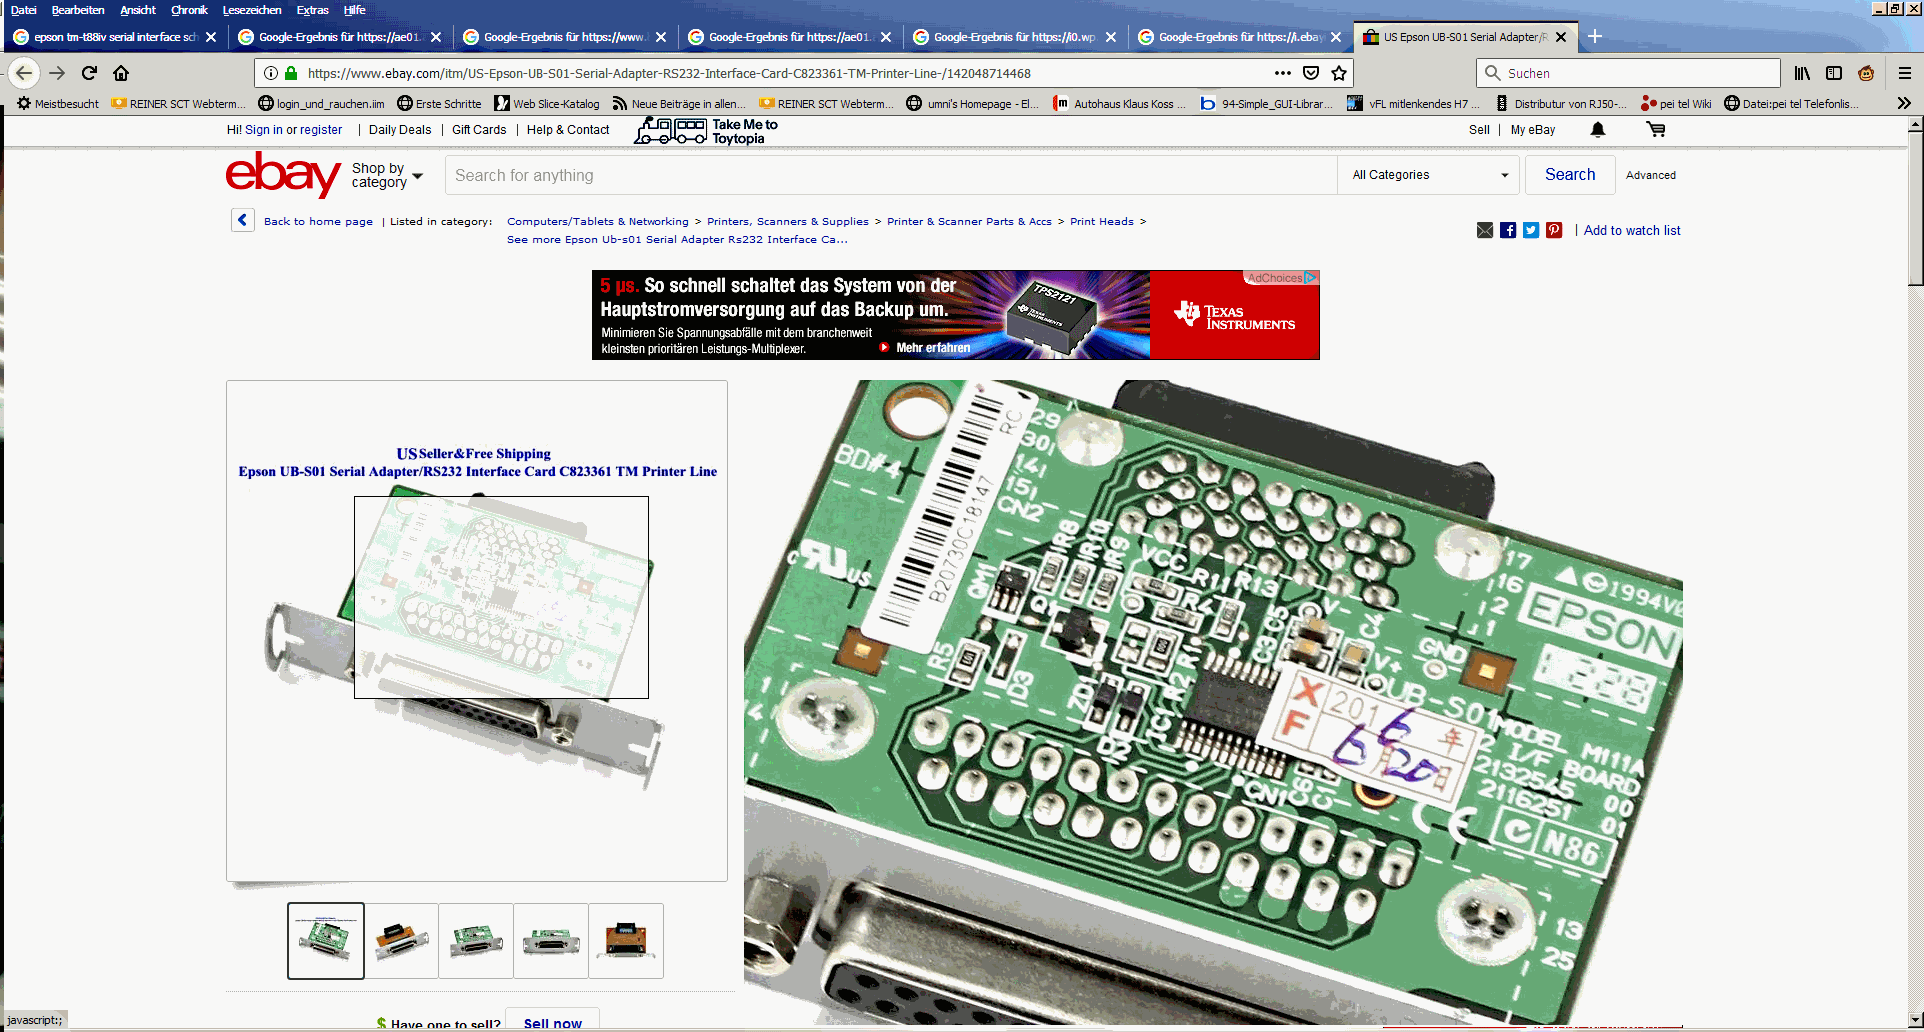Click the Take Me to Toytopia promo

(706, 131)
